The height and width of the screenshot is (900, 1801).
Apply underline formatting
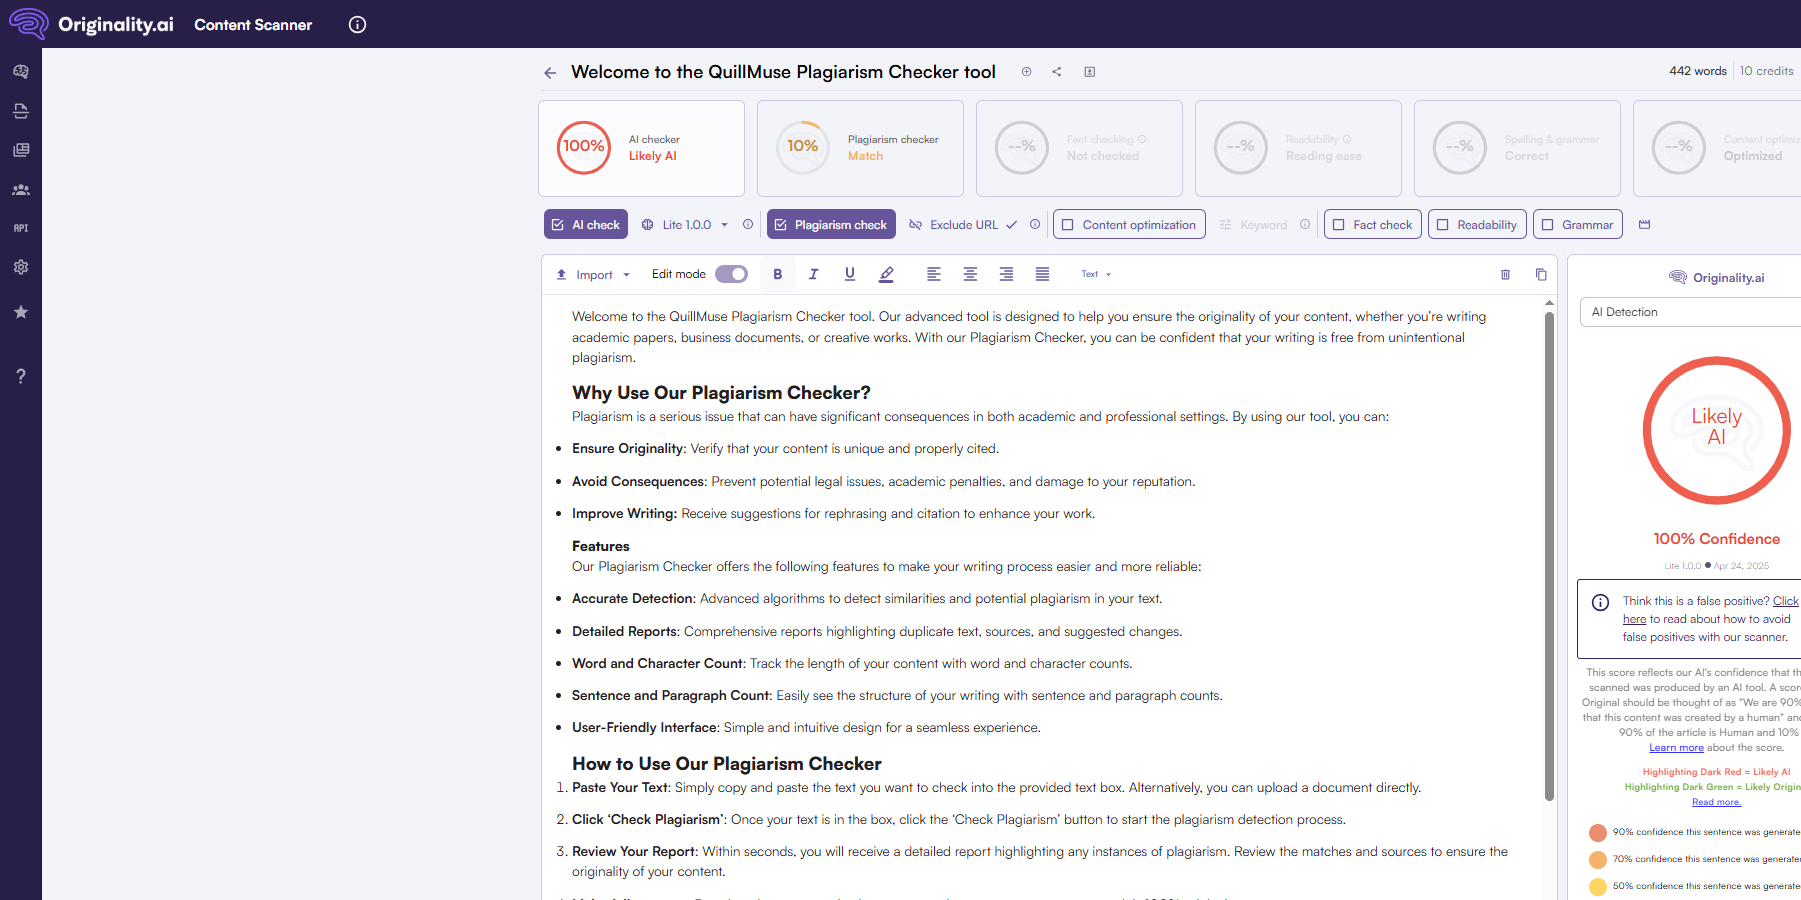click(x=850, y=274)
